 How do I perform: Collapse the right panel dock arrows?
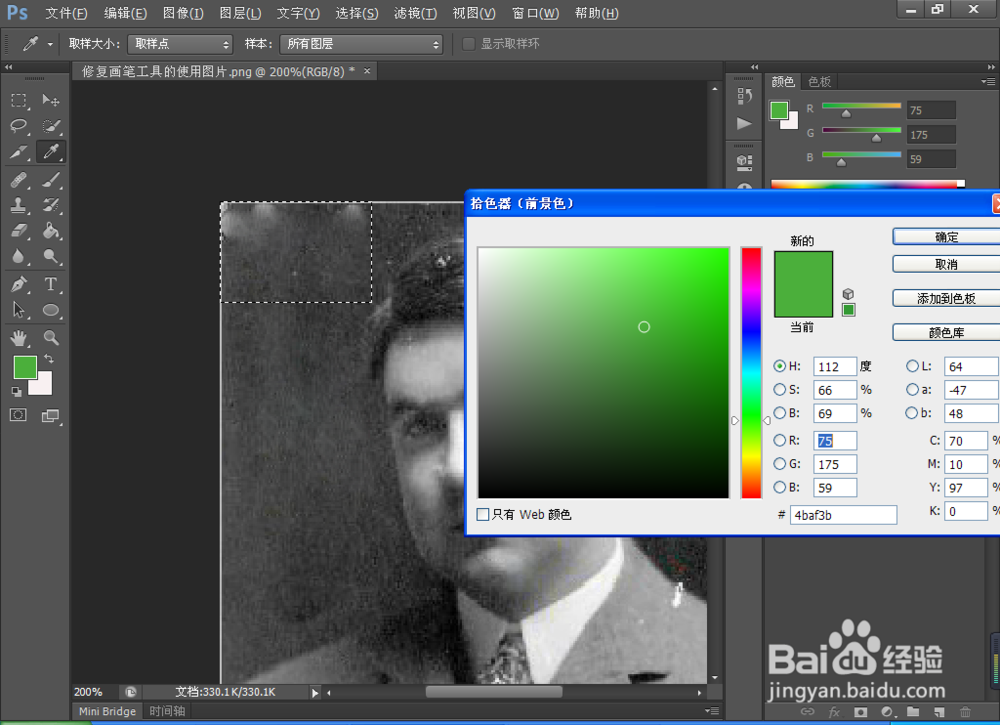[991, 67]
